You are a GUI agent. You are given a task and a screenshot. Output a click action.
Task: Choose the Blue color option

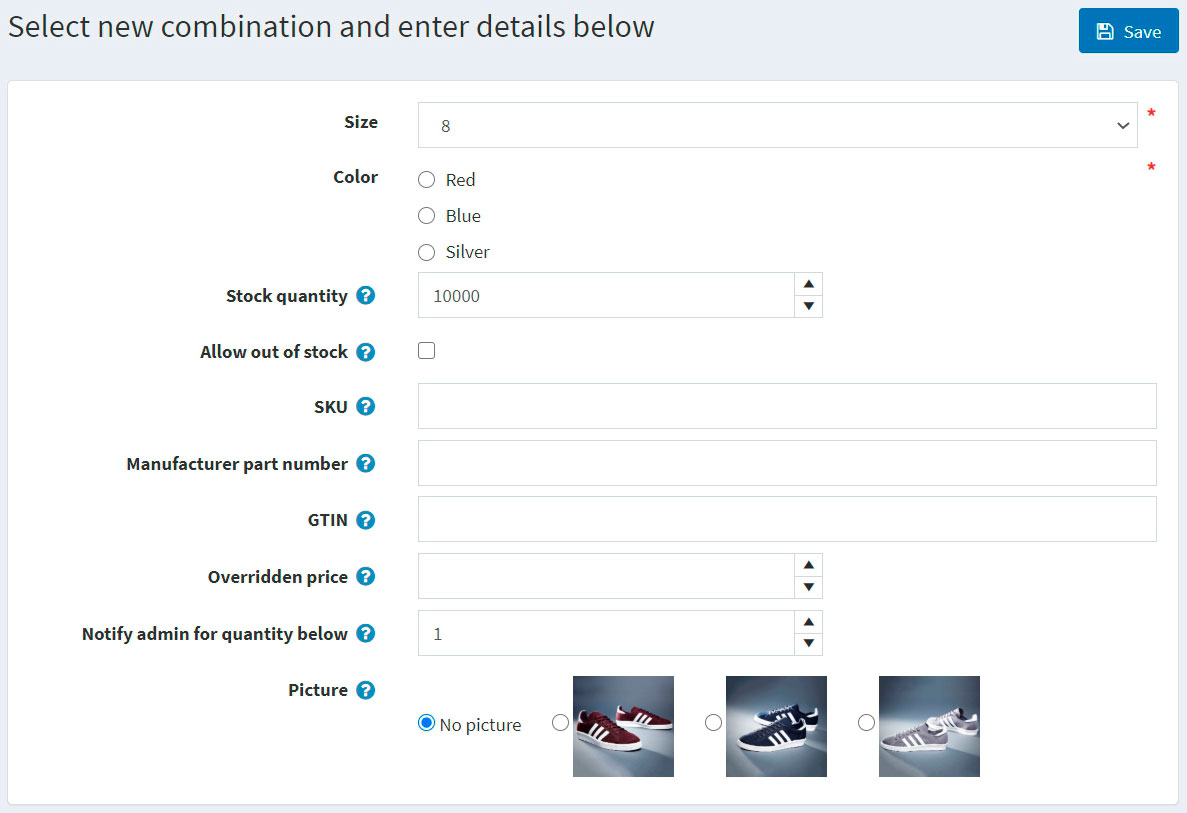pos(427,216)
